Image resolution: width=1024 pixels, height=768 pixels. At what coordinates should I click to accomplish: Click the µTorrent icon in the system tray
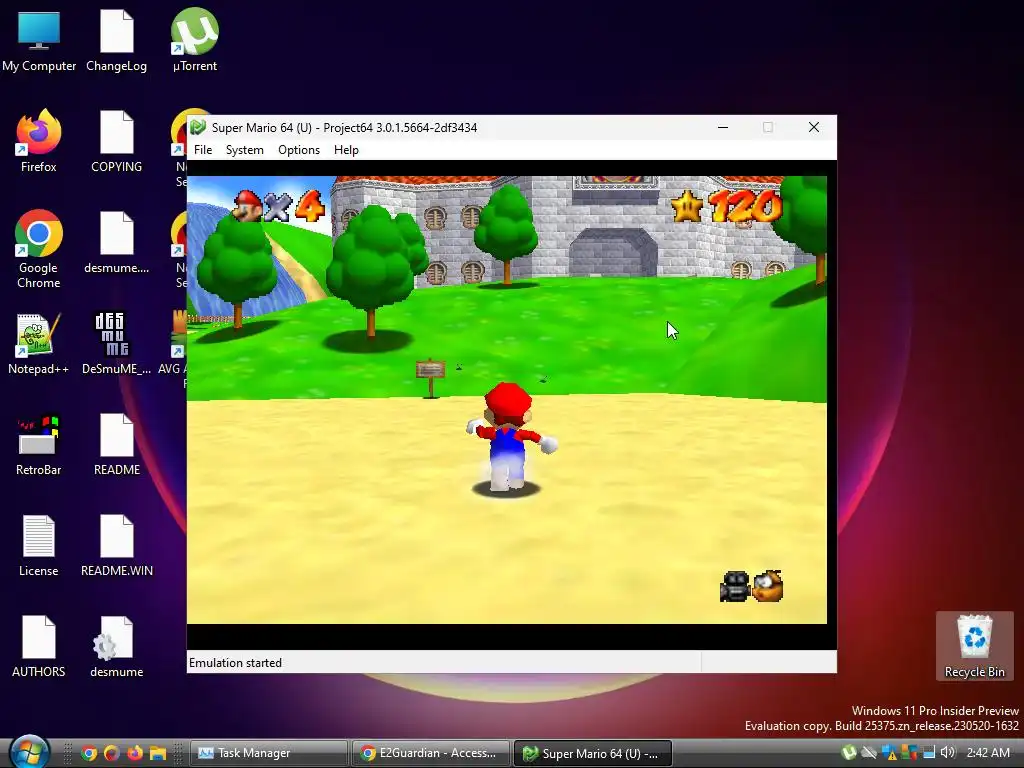pyautogui.click(x=849, y=753)
